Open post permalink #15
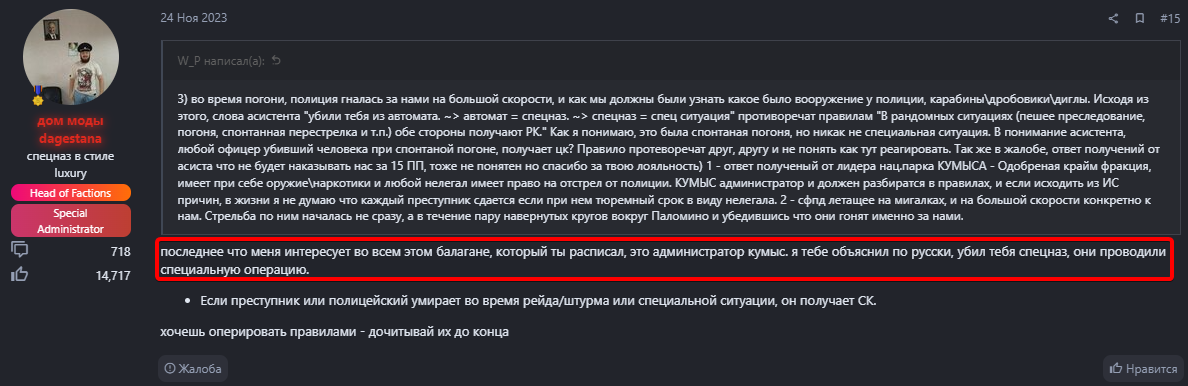 (1170, 18)
